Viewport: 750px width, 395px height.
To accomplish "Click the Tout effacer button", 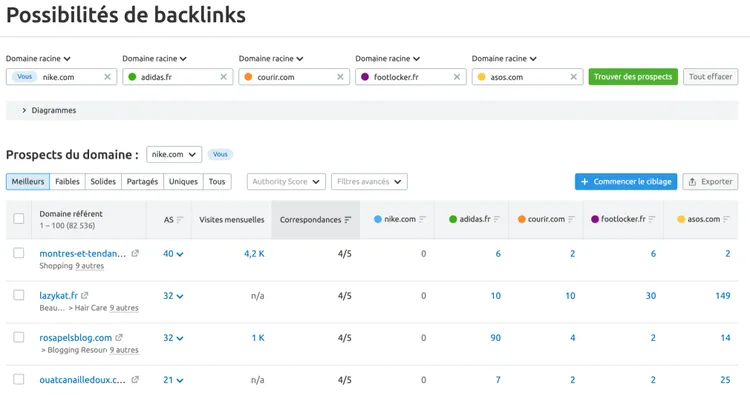I will (711, 77).
